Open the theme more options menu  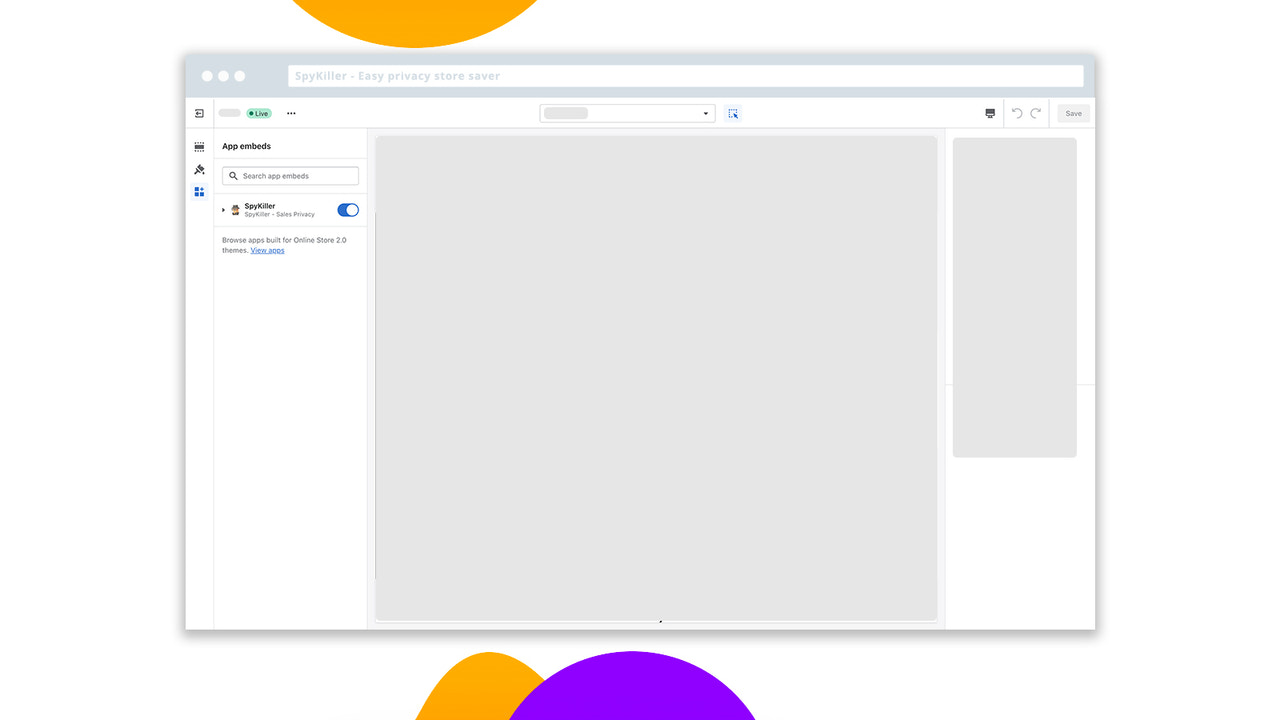[x=291, y=113]
